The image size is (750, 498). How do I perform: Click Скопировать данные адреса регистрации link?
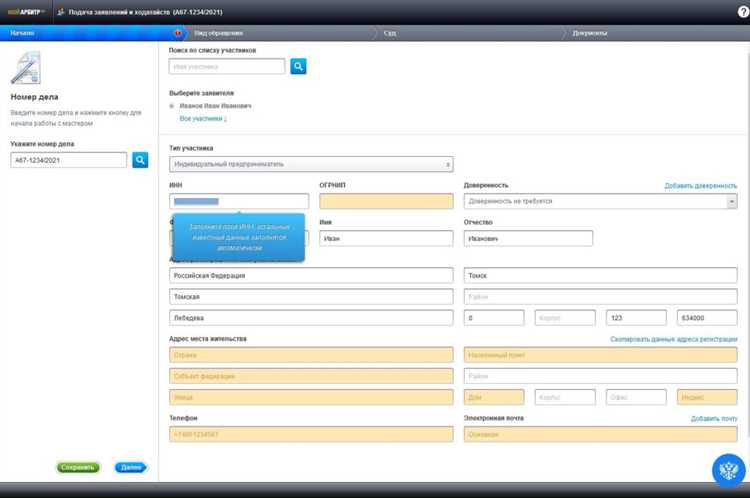click(x=673, y=339)
